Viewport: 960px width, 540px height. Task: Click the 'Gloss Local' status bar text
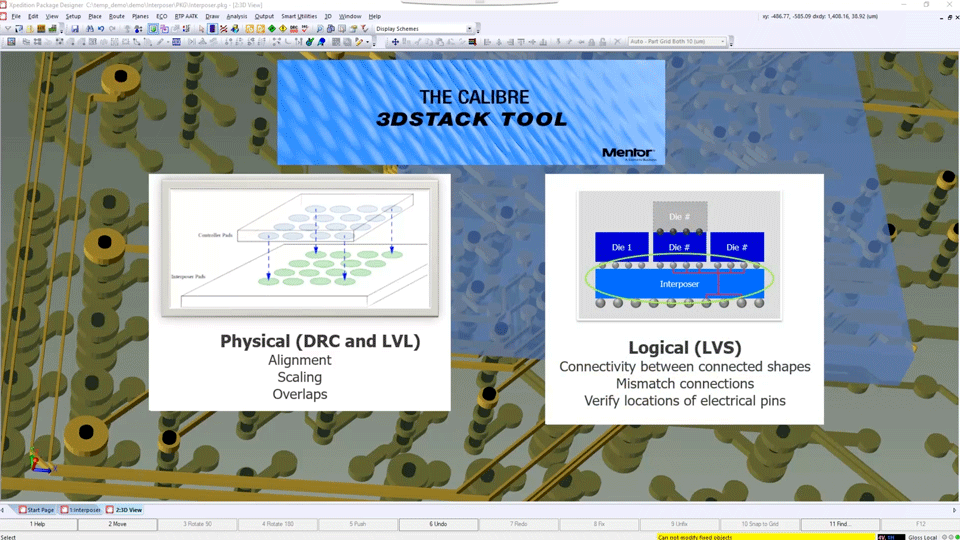[923, 537]
